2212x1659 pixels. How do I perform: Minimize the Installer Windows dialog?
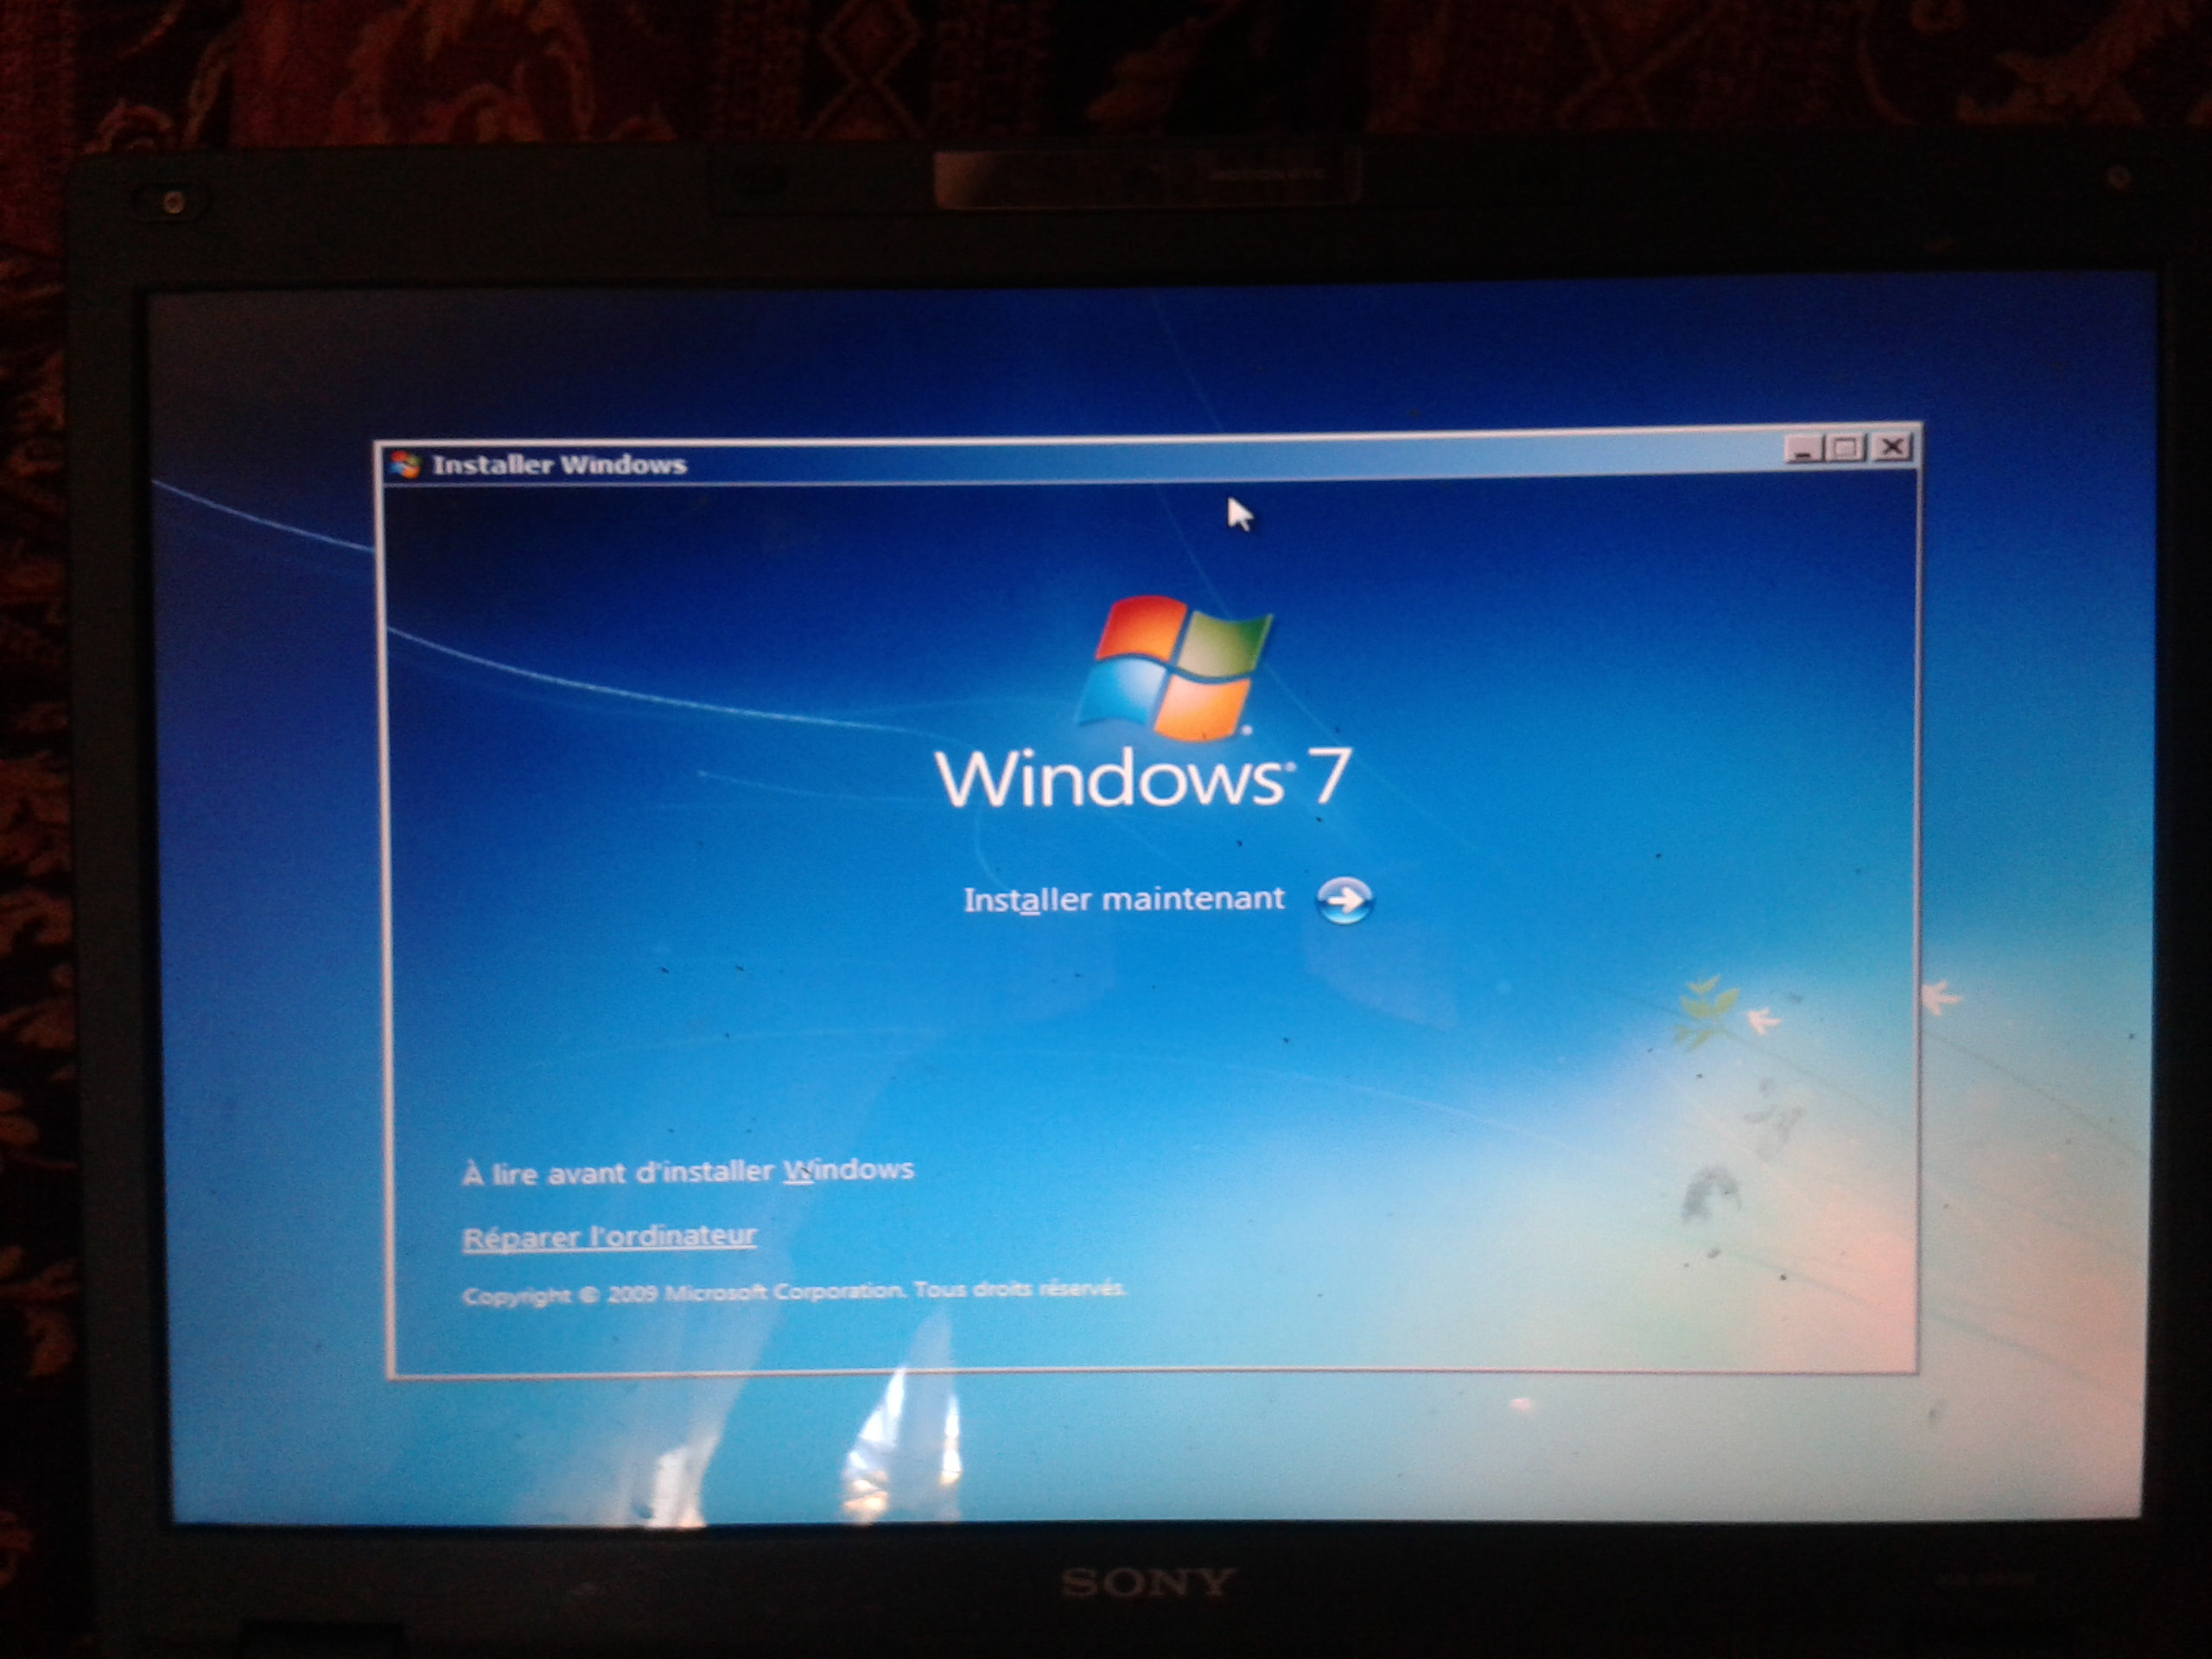point(1803,449)
